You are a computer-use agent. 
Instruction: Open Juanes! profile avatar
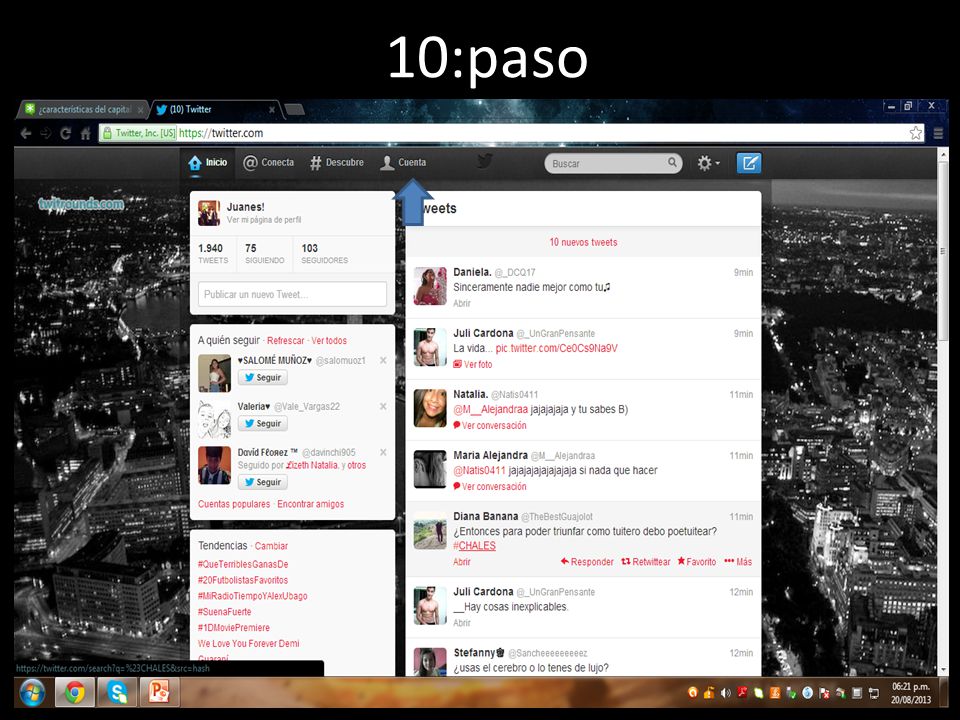[x=209, y=213]
